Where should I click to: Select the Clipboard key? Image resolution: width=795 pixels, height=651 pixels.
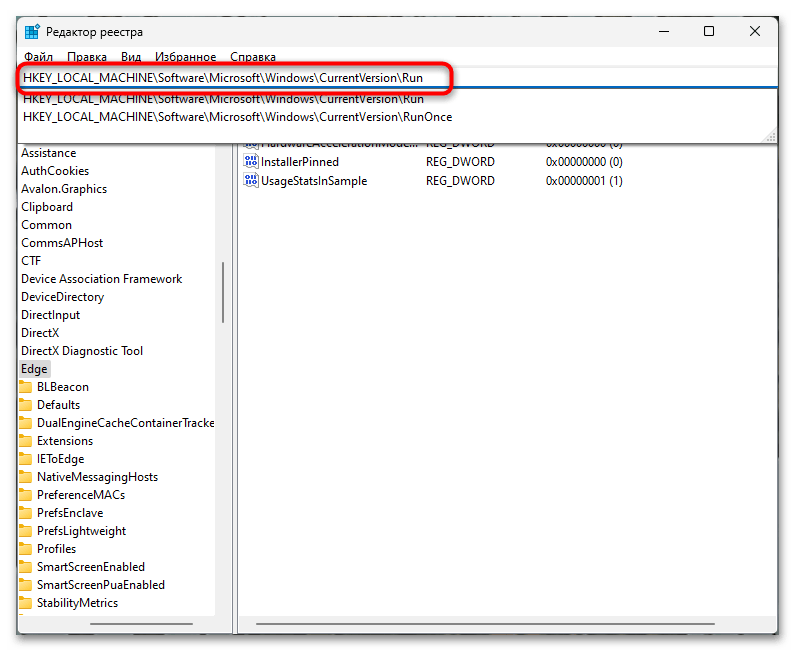pos(47,207)
